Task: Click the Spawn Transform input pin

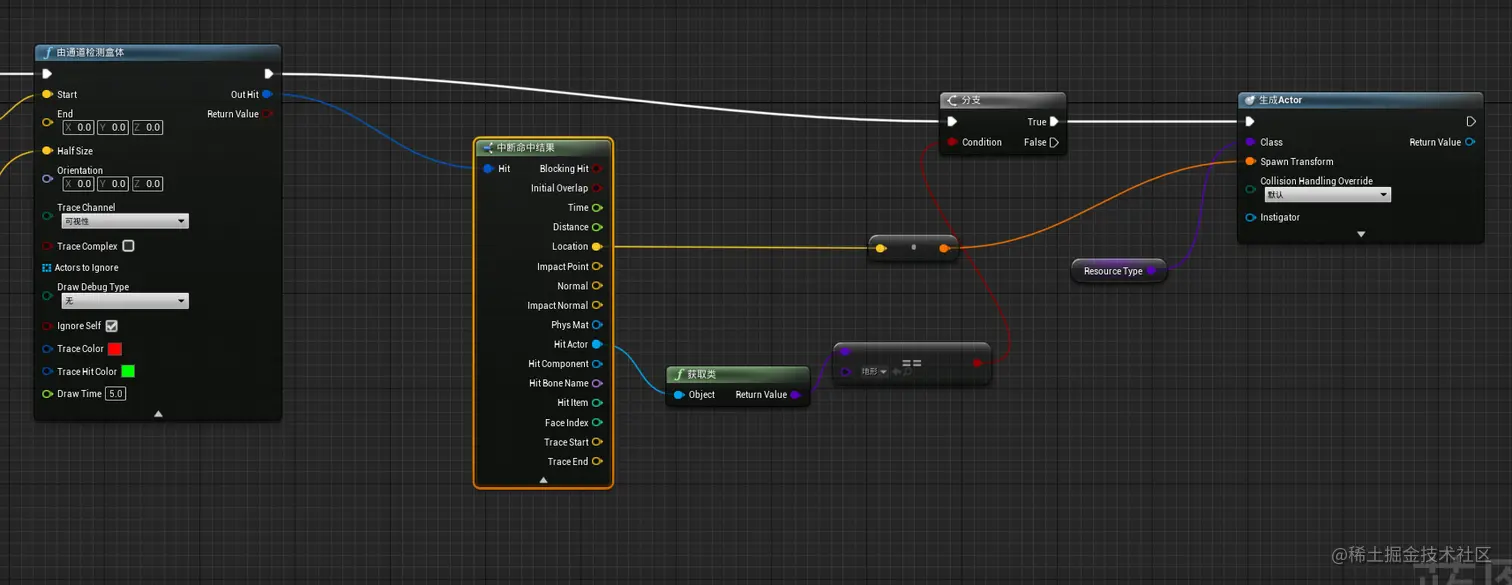Action: (x=1250, y=162)
